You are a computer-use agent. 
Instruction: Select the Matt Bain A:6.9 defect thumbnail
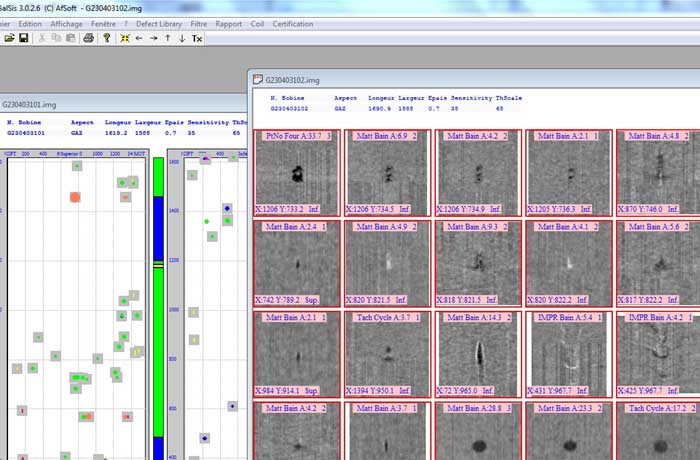click(388, 173)
